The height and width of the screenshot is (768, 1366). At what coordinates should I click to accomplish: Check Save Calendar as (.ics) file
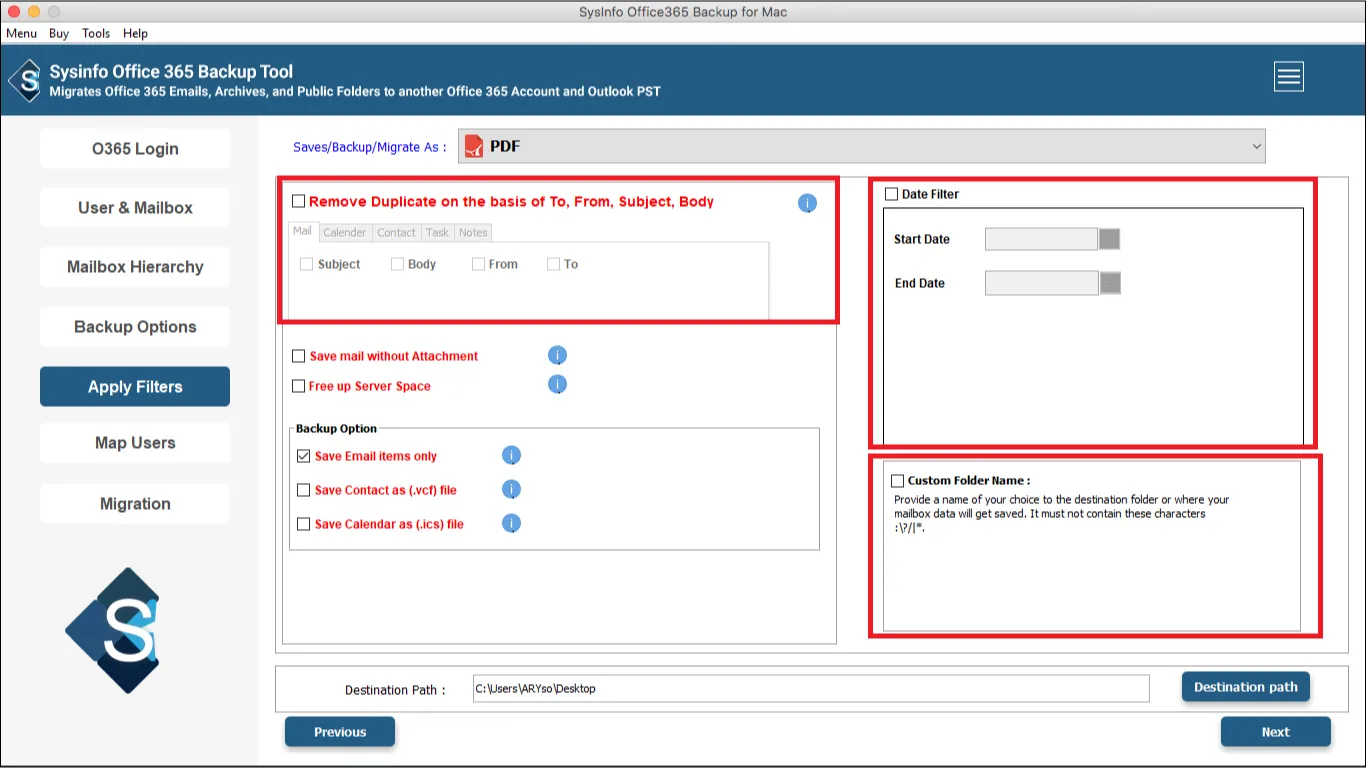(304, 524)
